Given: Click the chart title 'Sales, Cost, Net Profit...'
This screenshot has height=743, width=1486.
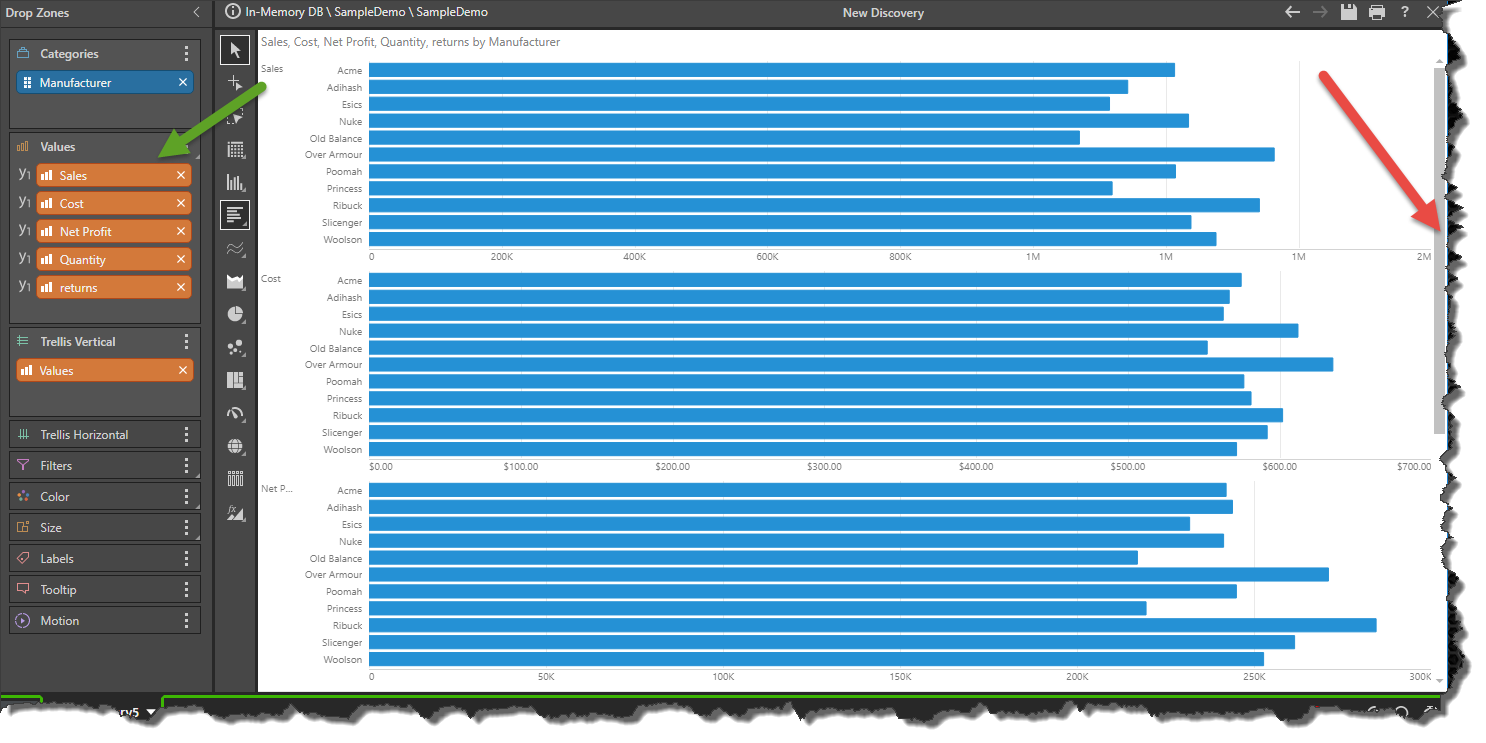Looking at the screenshot, I should pyautogui.click(x=410, y=42).
